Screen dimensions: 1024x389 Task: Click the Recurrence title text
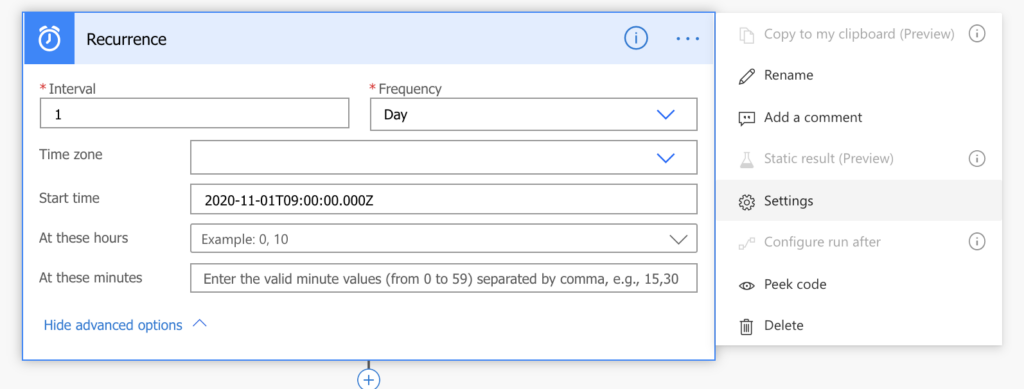(x=127, y=40)
